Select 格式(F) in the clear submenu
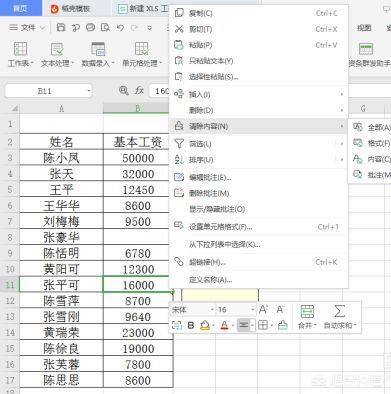The height and width of the screenshot is (394, 391). pos(370,143)
